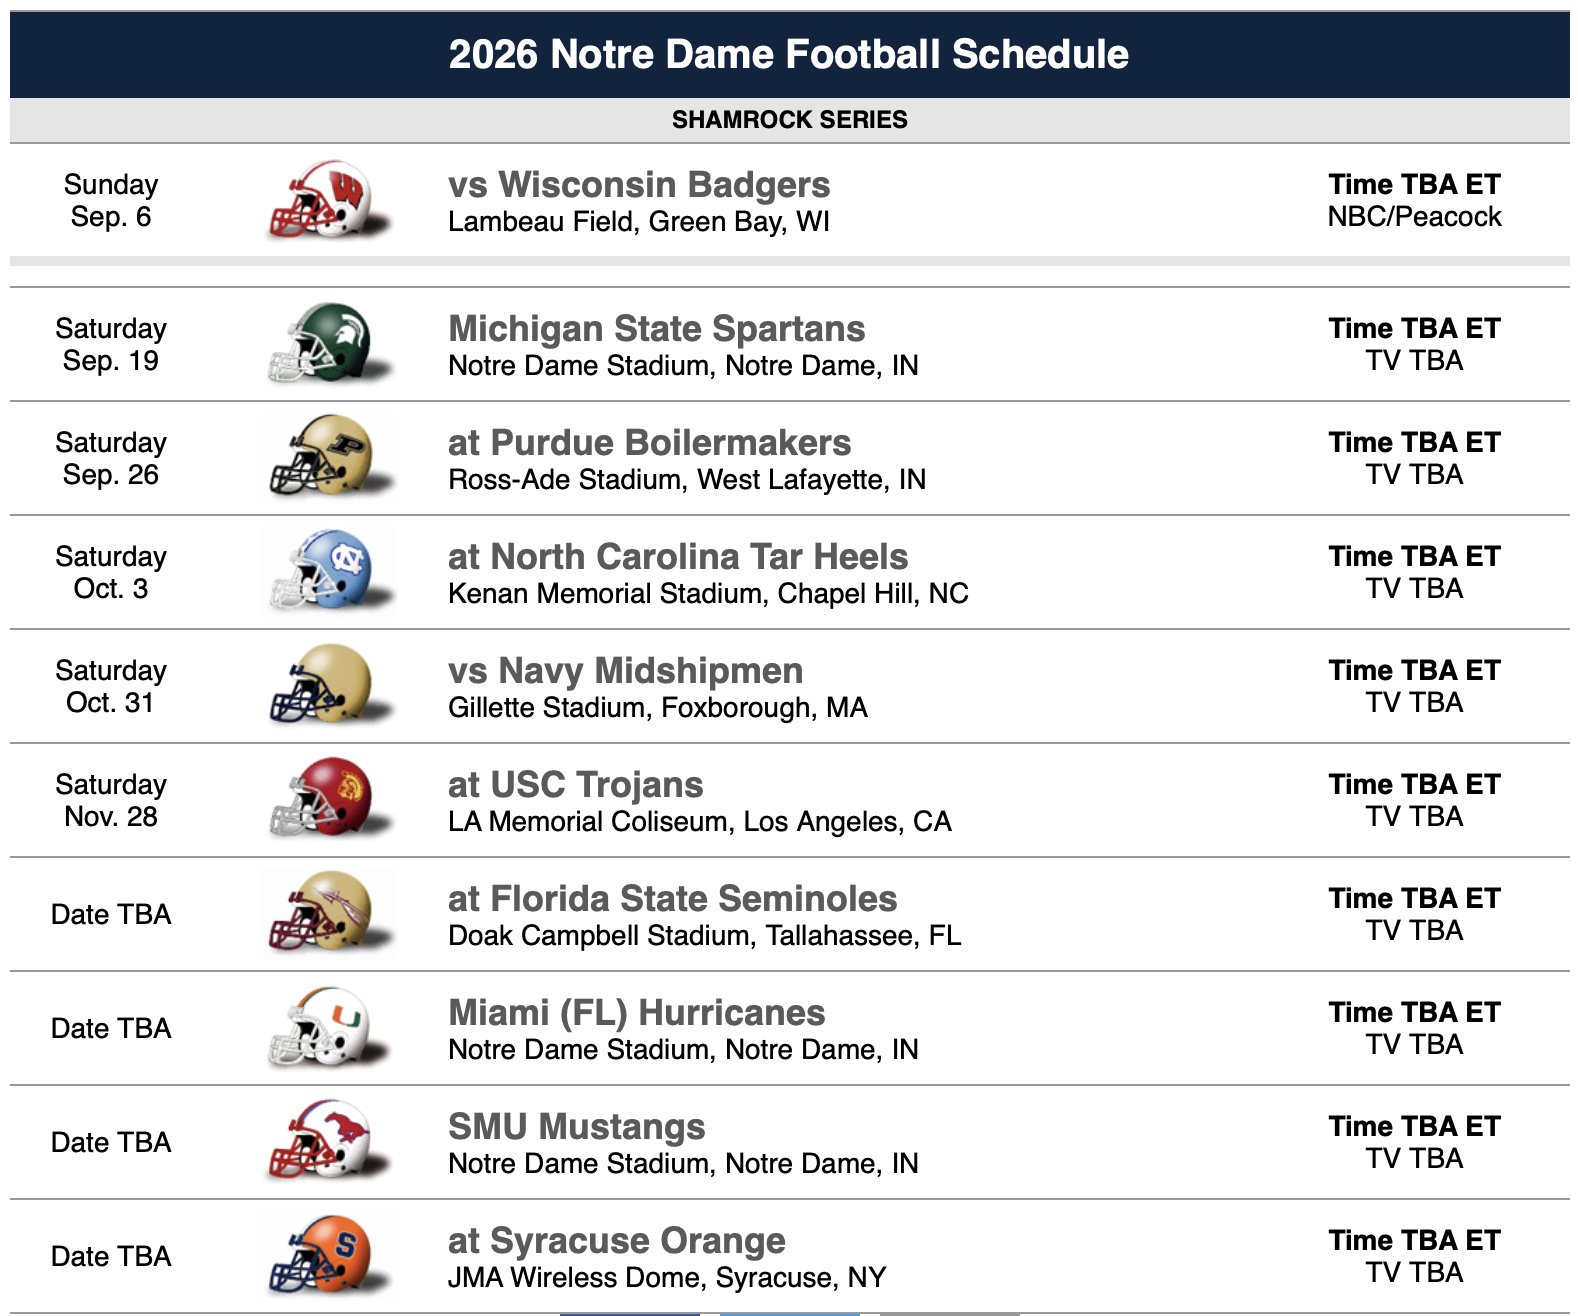Click the SMU Mustangs helmet icon
The height and width of the screenshot is (1316, 1578).
pyautogui.click(x=326, y=1141)
